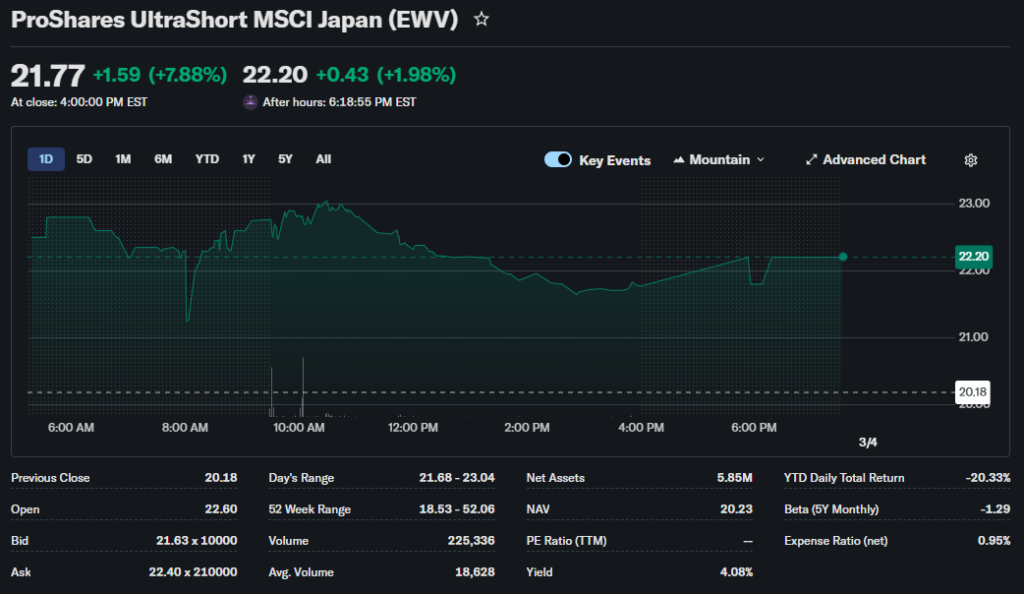Choose the 6M time range
The image size is (1024, 594).
tap(163, 159)
